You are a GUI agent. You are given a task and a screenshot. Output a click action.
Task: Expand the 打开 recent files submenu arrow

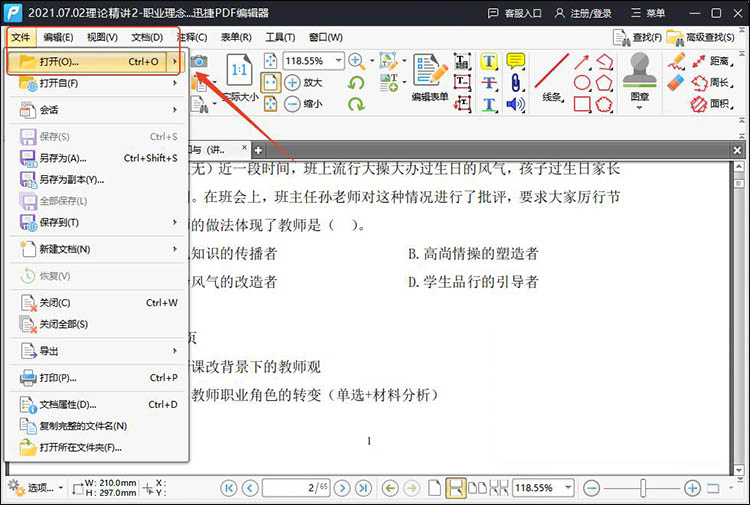(175, 62)
